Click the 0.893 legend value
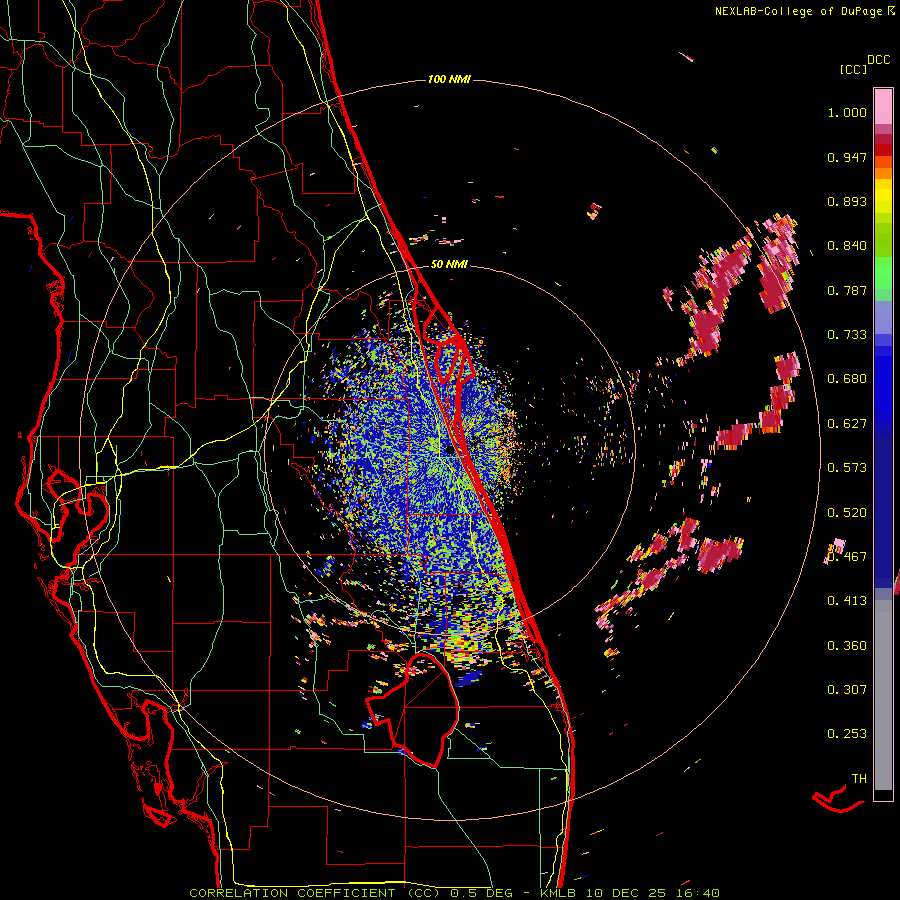This screenshot has width=900, height=900. (x=847, y=201)
